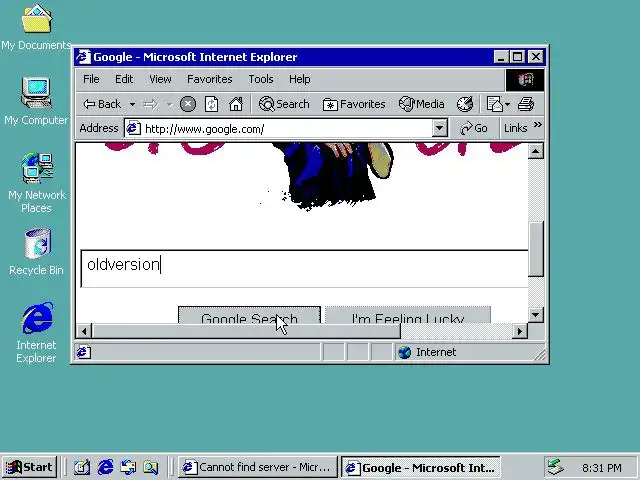Go Back in browser toolbar

point(102,104)
